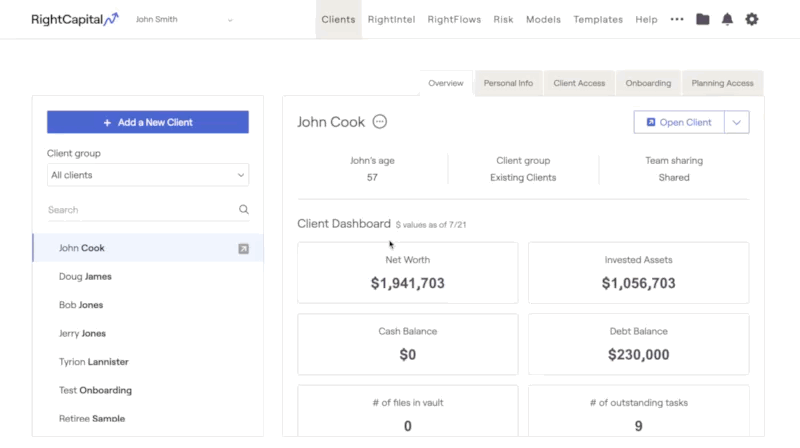Switch to the Client Access tab
This screenshot has width=800, height=448.
(x=579, y=83)
